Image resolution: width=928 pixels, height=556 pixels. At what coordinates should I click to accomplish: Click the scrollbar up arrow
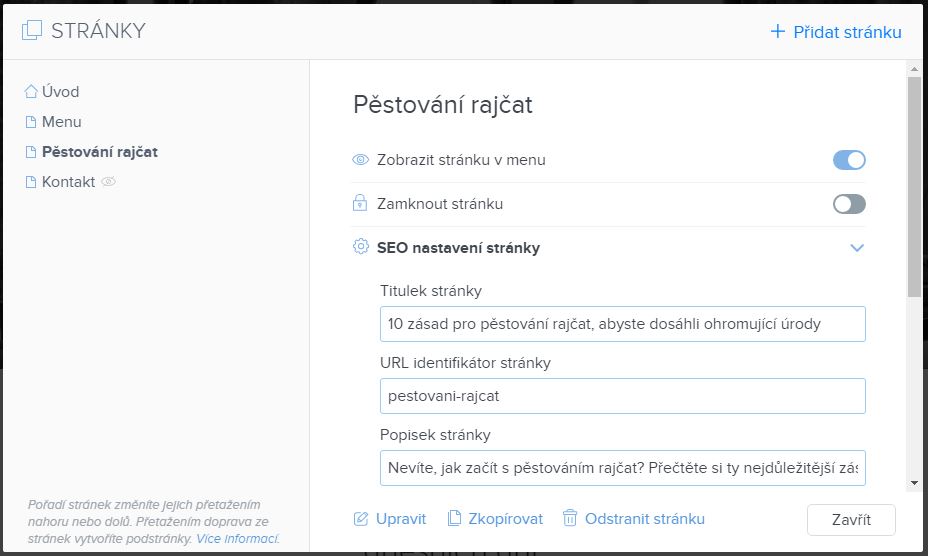[914, 69]
